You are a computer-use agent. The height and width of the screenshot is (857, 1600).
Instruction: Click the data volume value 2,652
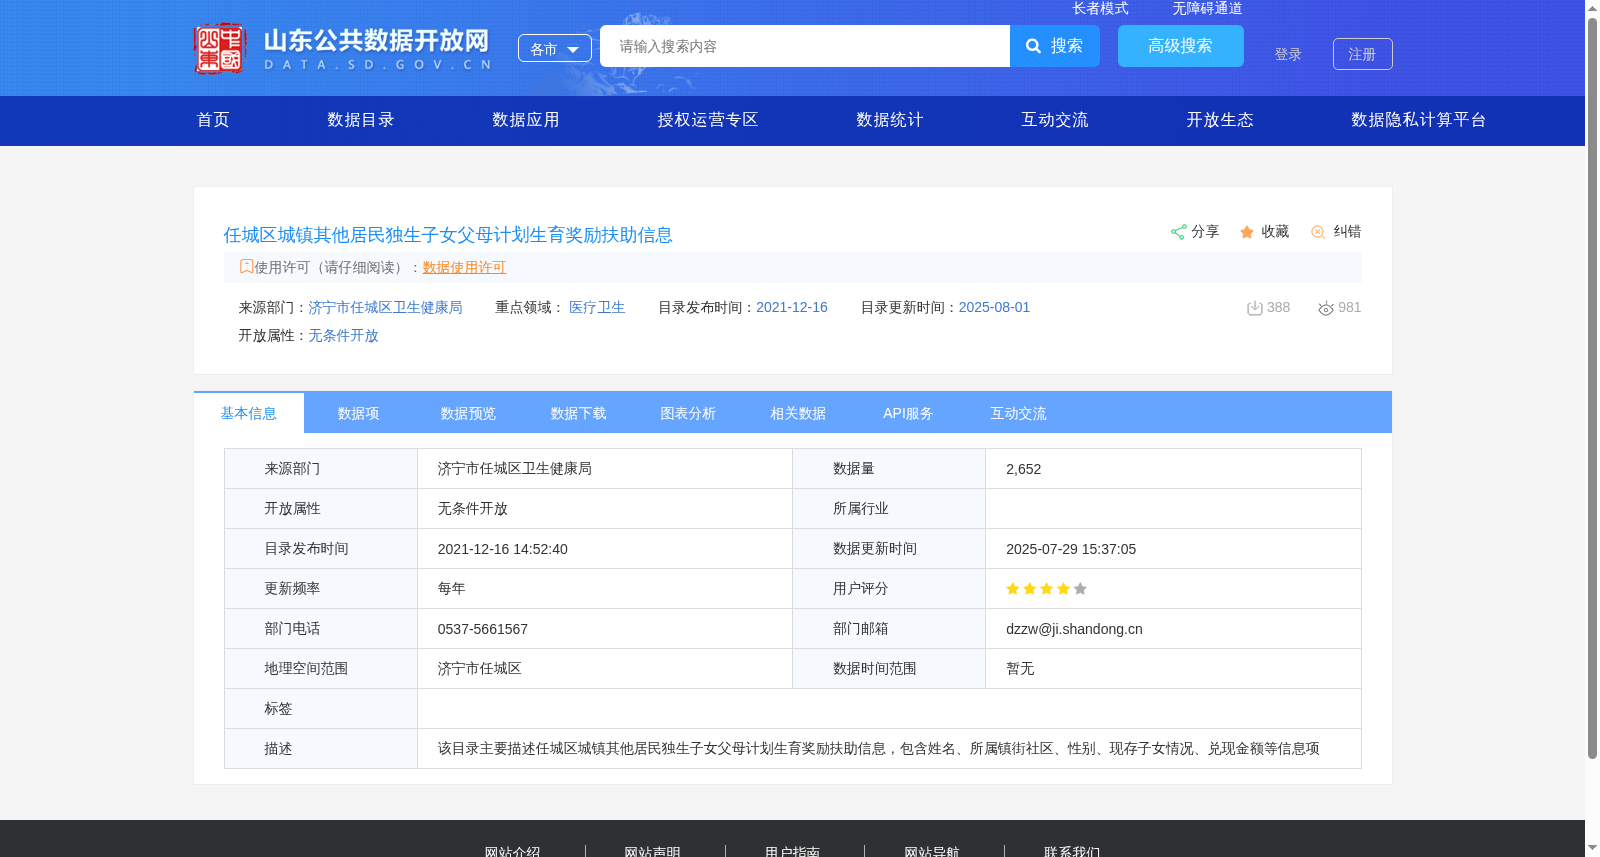(x=1024, y=469)
